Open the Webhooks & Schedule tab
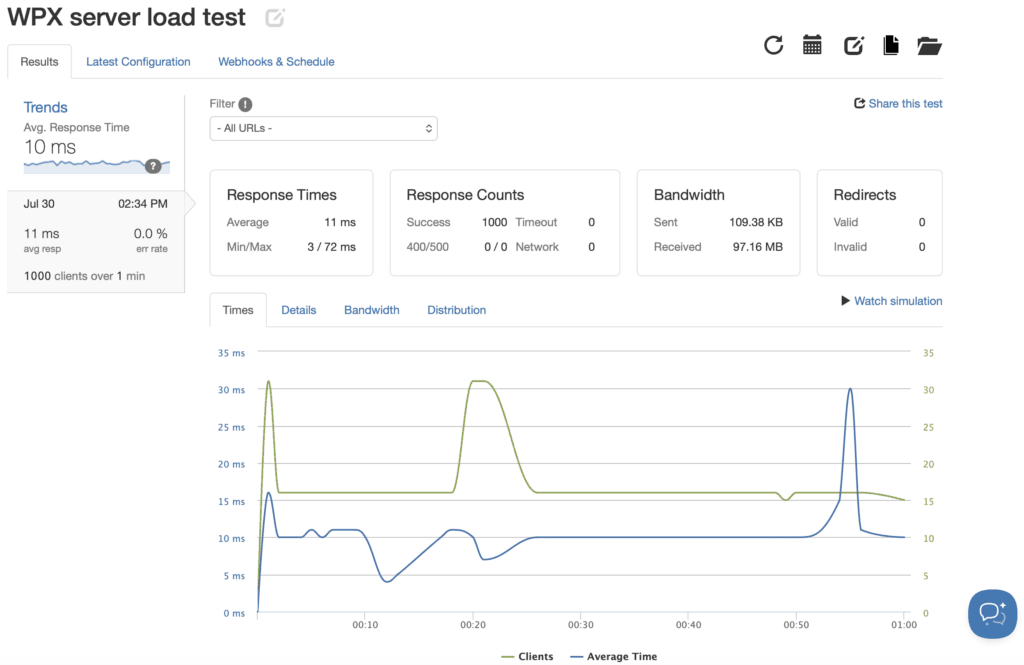Image resolution: width=1024 pixels, height=665 pixels. [x=276, y=61]
